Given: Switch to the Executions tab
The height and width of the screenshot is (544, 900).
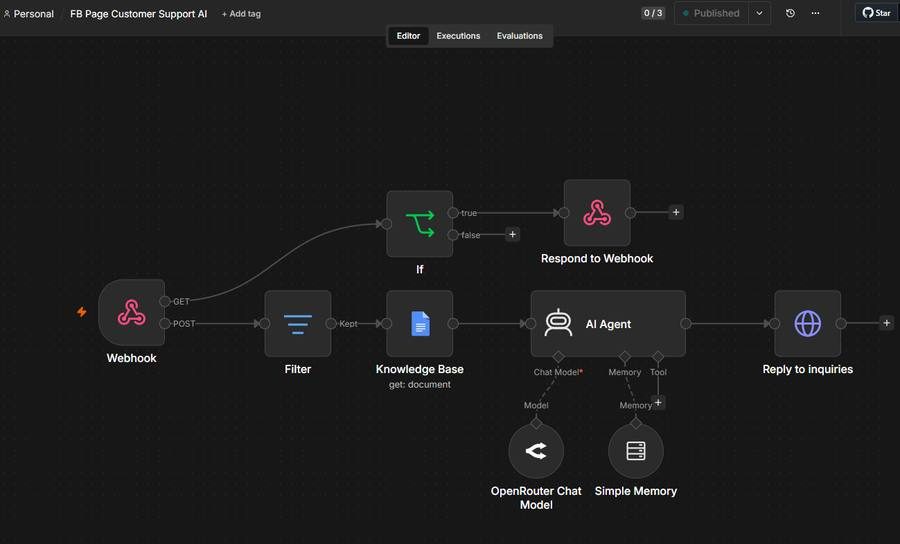Looking at the screenshot, I should pyautogui.click(x=458, y=36).
